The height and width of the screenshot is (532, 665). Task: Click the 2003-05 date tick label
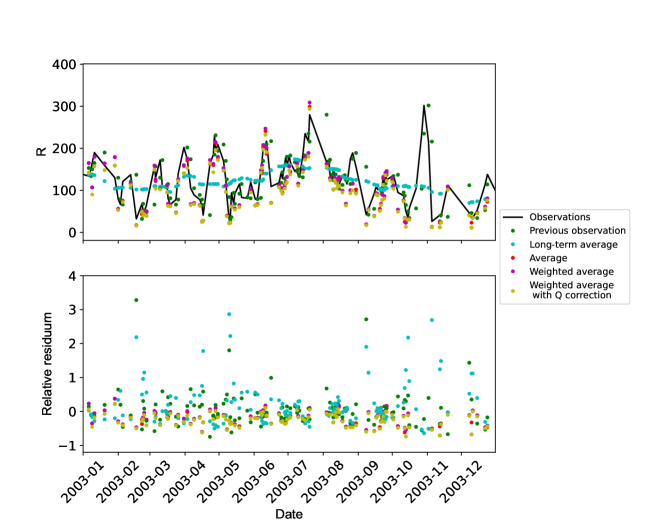219,481
